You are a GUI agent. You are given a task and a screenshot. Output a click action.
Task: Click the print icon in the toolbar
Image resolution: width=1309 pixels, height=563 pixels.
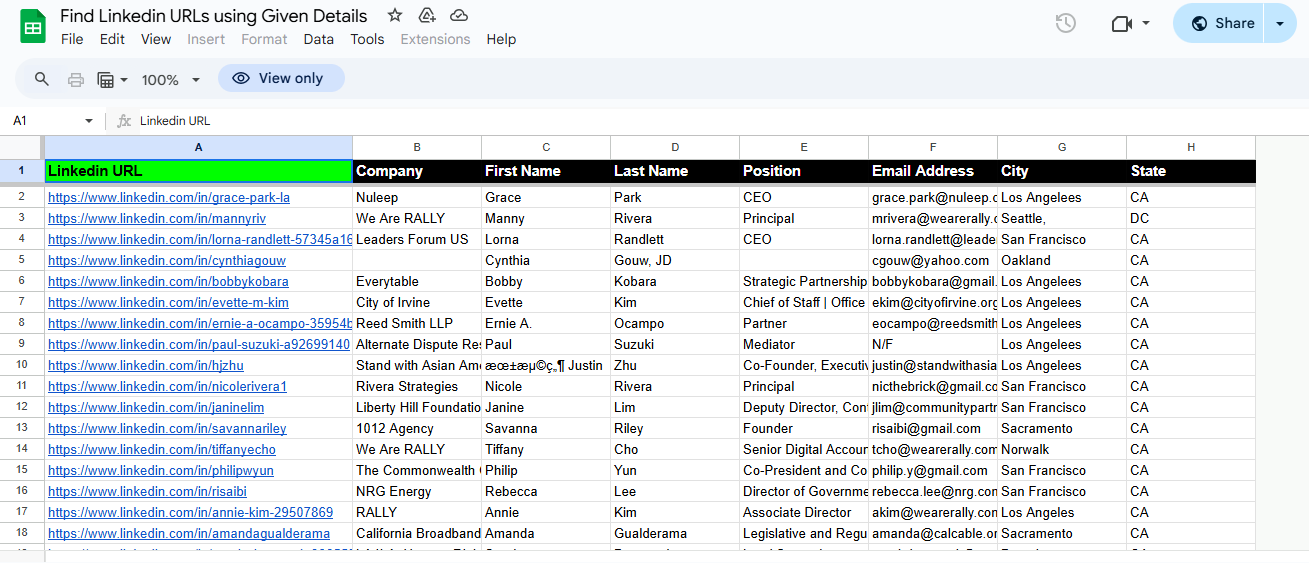[76, 79]
